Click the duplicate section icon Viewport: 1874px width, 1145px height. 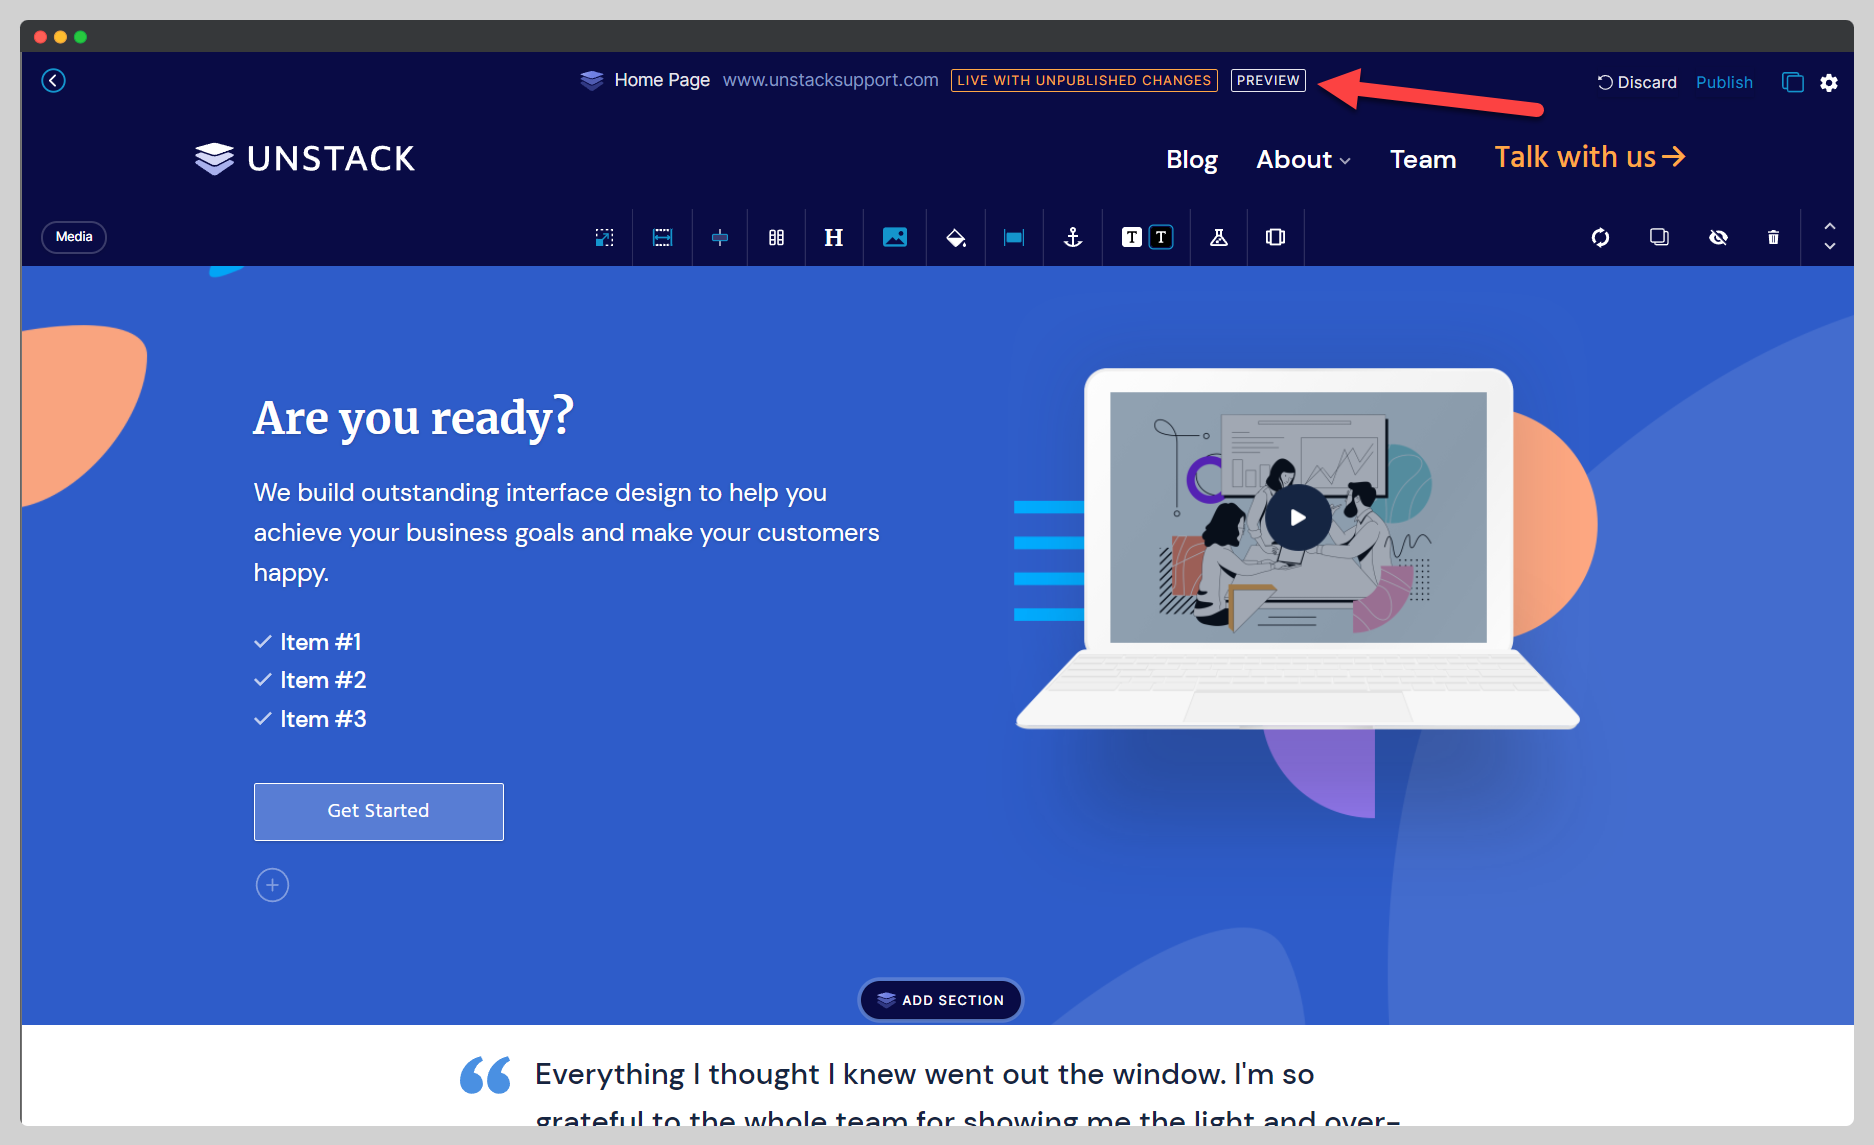(1659, 237)
